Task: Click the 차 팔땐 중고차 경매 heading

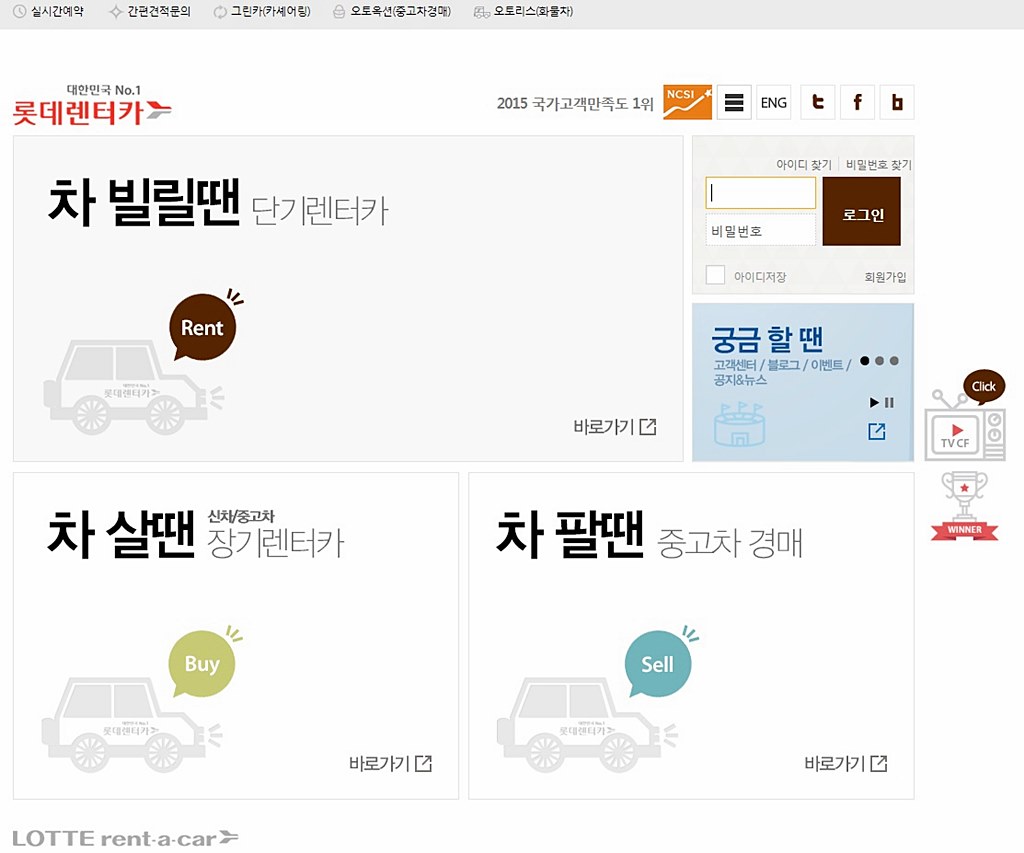Action: click(x=649, y=535)
